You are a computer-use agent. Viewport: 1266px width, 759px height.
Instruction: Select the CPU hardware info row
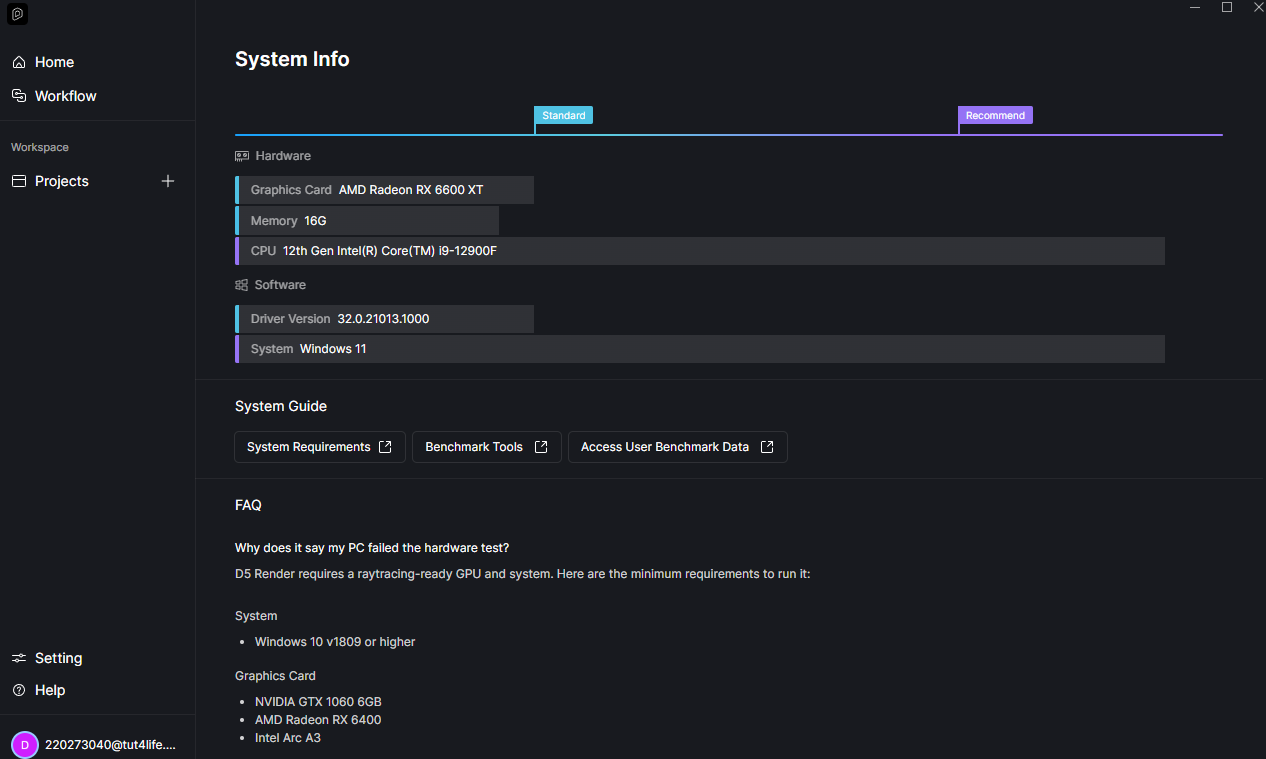(700, 251)
